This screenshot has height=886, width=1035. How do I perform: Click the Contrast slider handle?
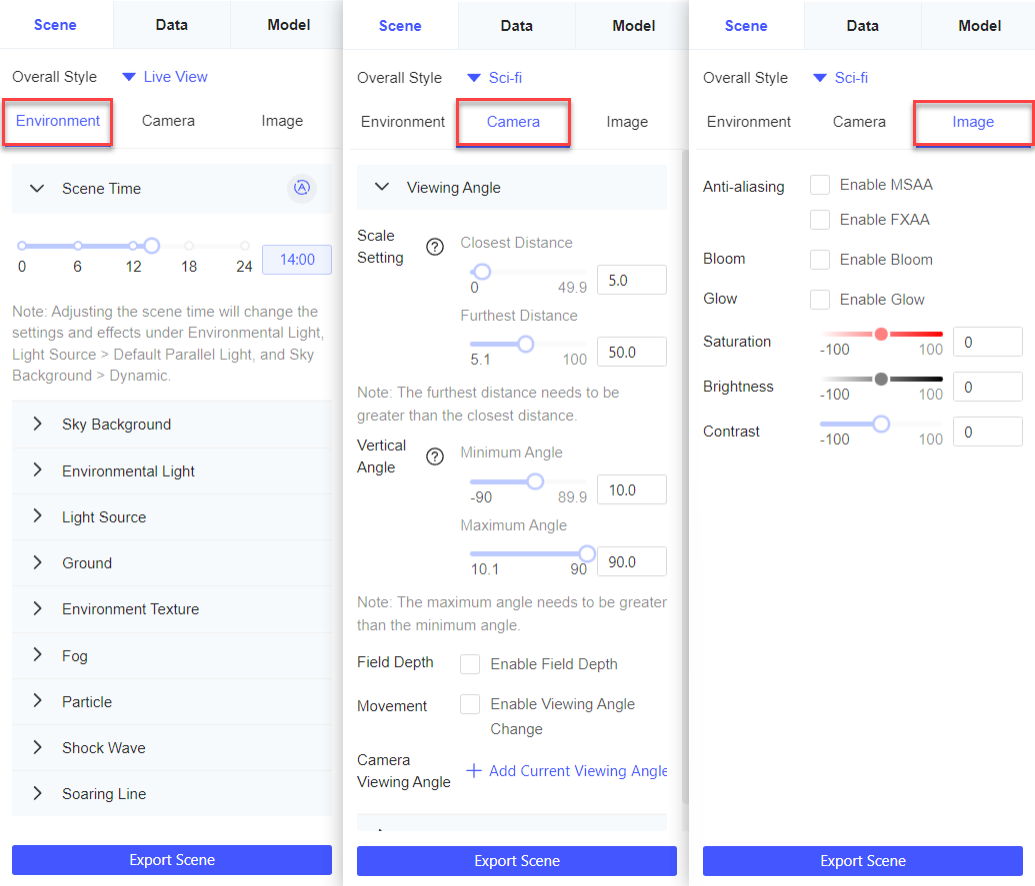pos(881,424)
